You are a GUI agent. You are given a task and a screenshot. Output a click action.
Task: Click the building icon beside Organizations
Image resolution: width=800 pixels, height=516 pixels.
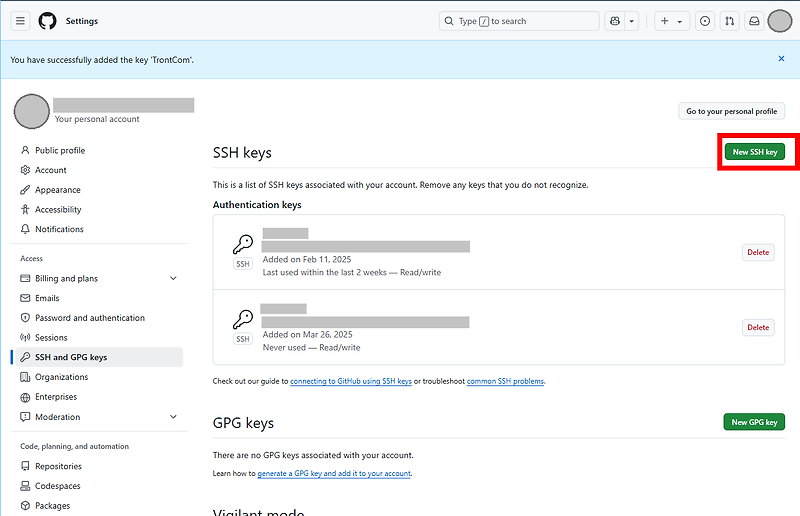point(25,377)
